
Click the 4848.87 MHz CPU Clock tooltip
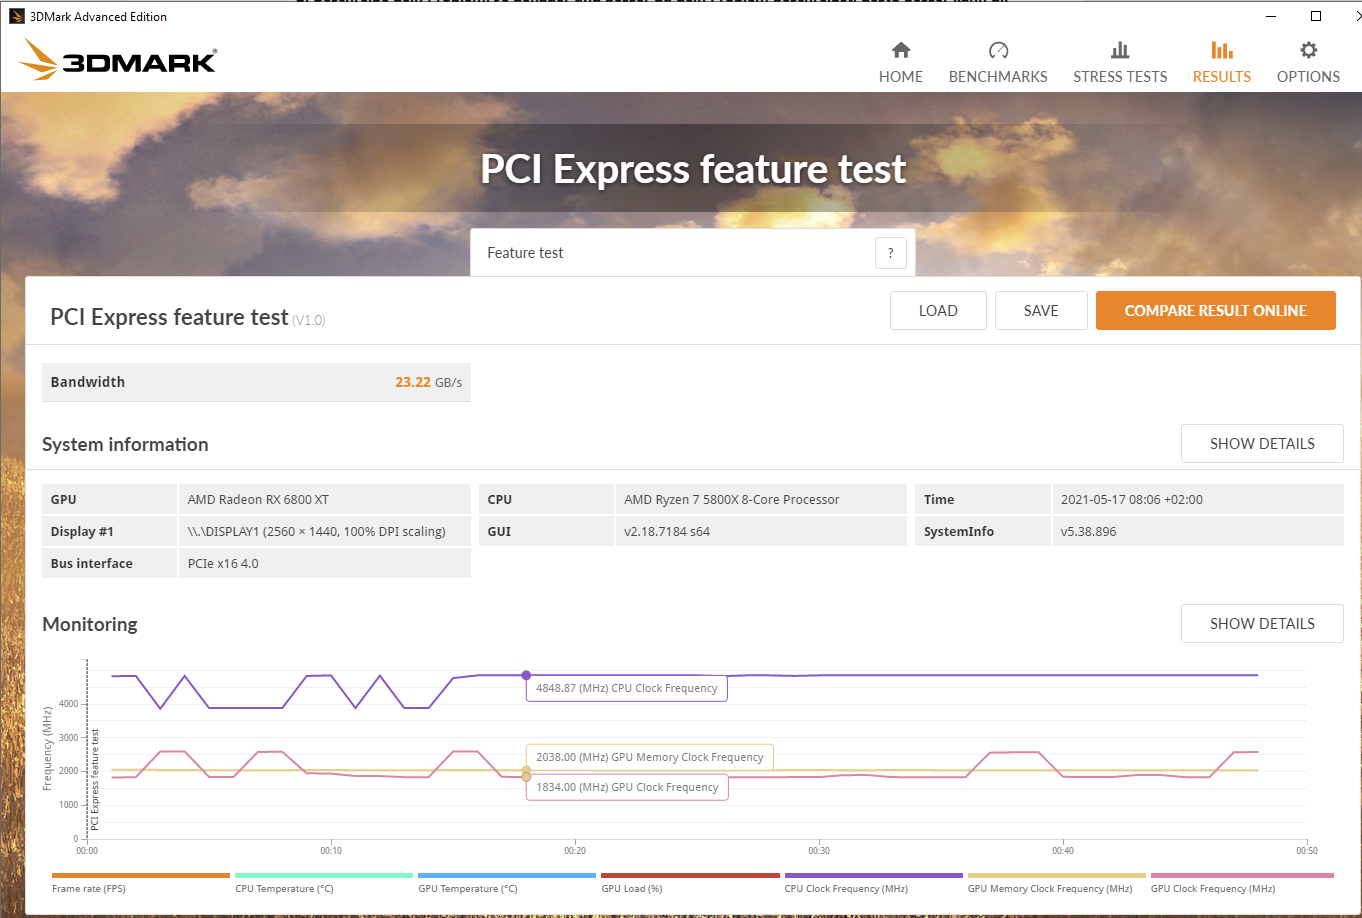pyautogui.click(x=627, y=688)
